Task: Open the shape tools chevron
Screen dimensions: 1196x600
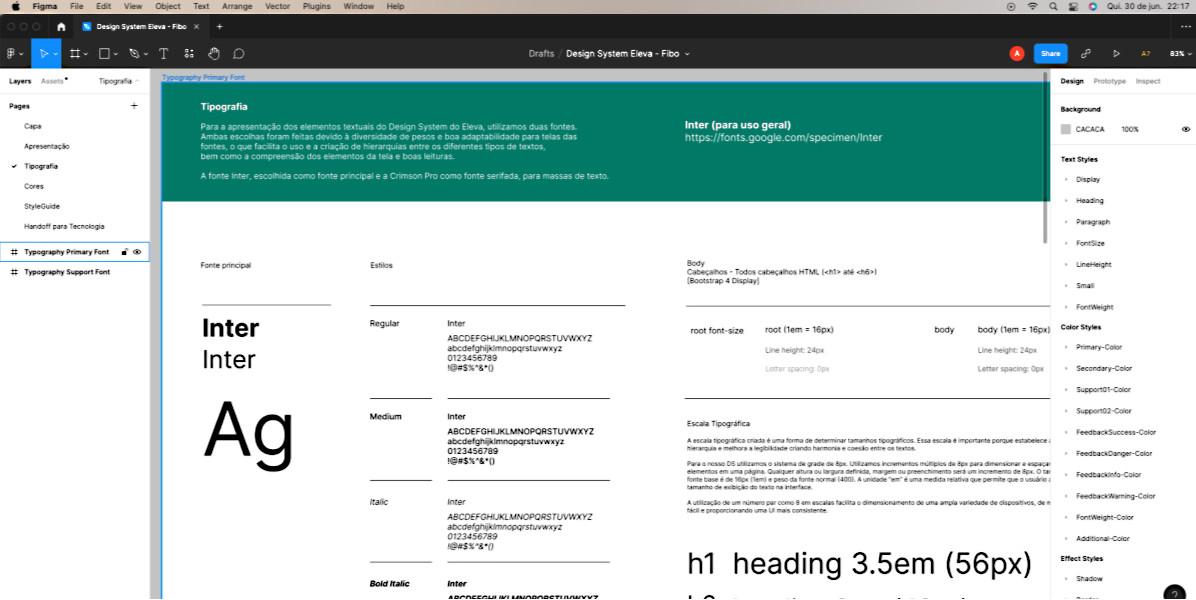Action: tap(116, 54)
